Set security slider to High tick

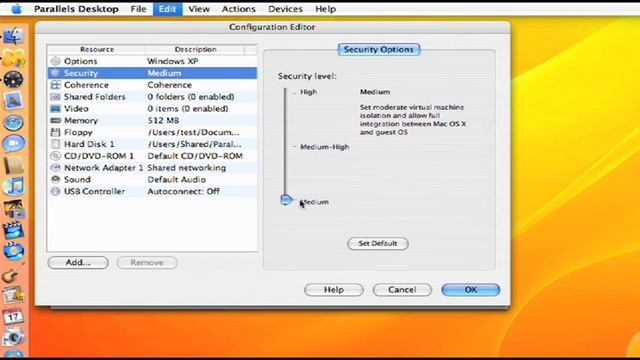pos(294,92)
